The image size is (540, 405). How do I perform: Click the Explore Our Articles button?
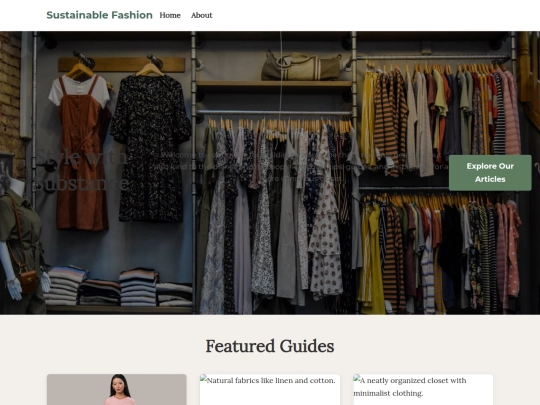tap(490, 173)
